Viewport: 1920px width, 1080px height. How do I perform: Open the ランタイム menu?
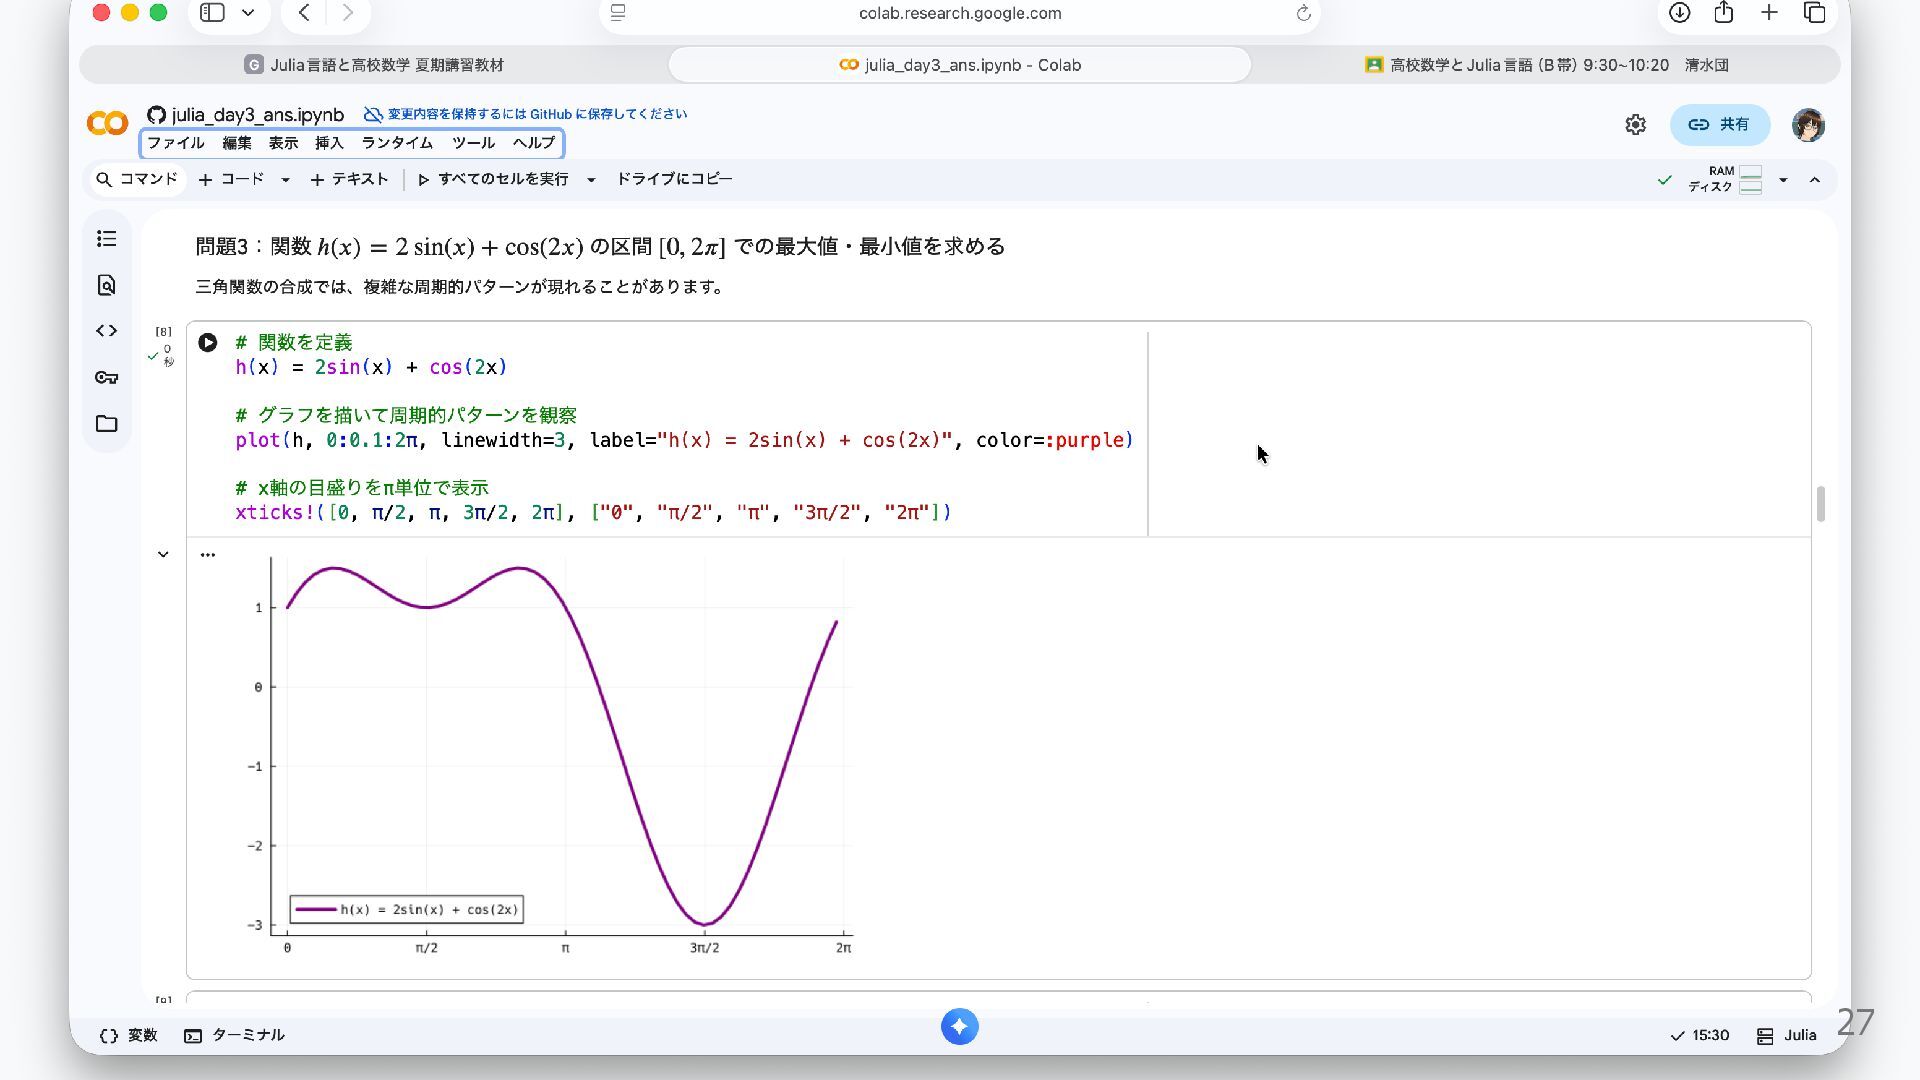click(x=397, y=143)
